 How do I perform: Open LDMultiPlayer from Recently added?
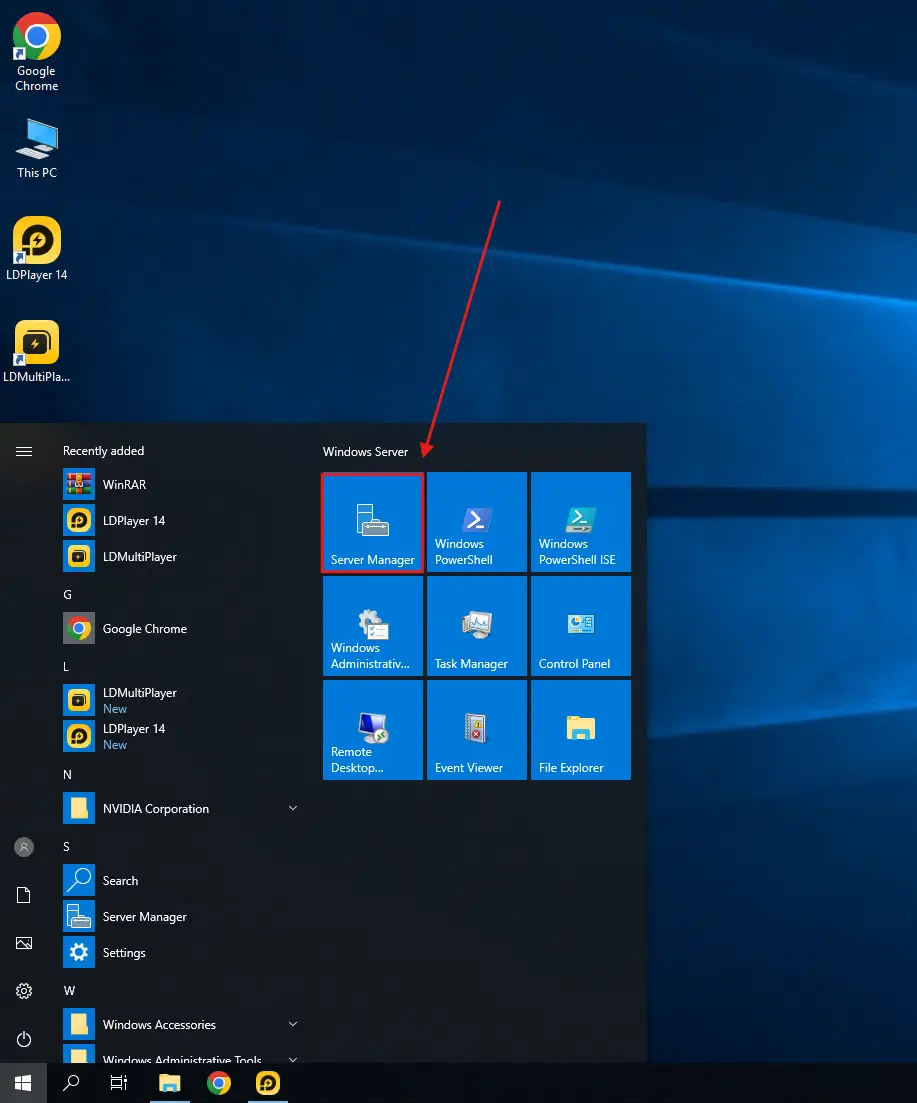click(x=181, y=556)
